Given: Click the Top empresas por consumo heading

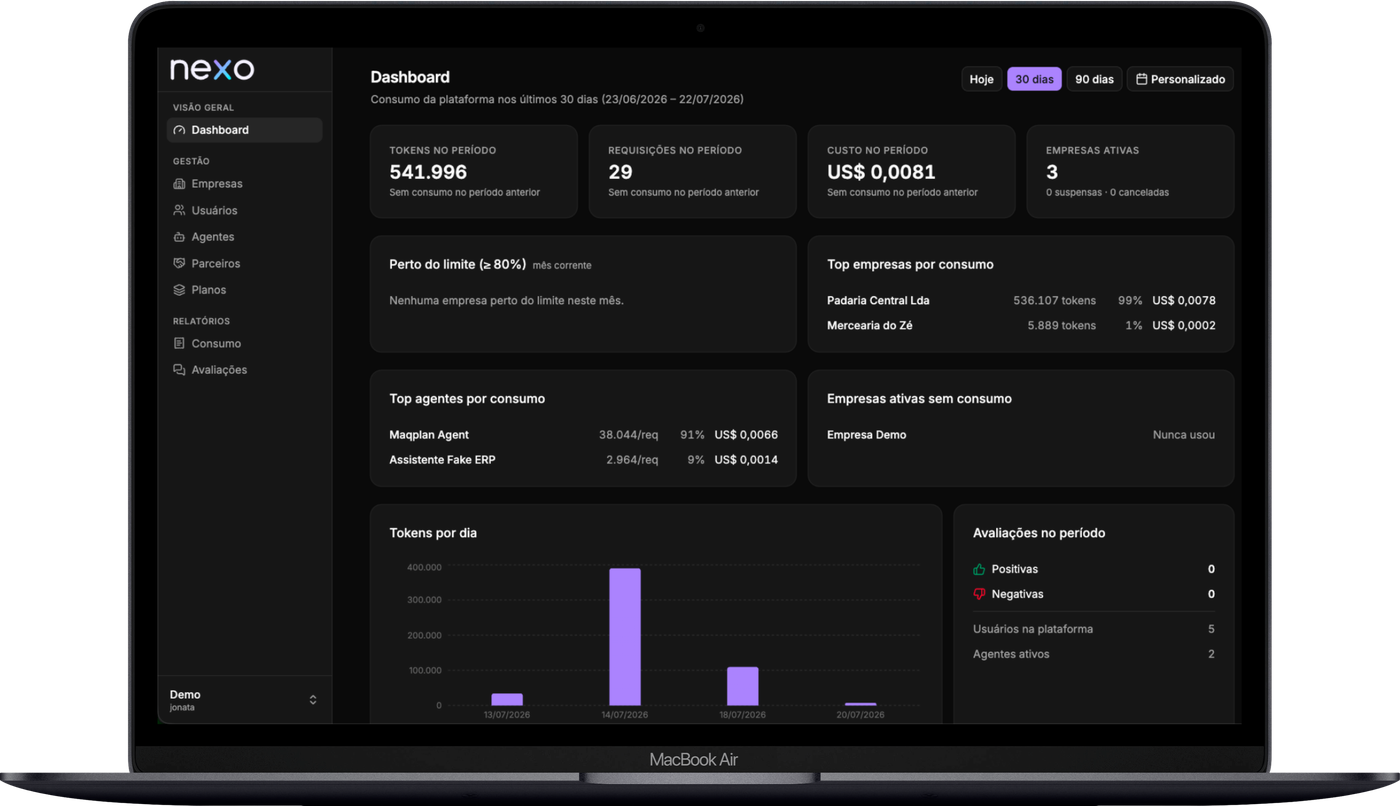Looking at the screenshot, I should tap(910, 264).
